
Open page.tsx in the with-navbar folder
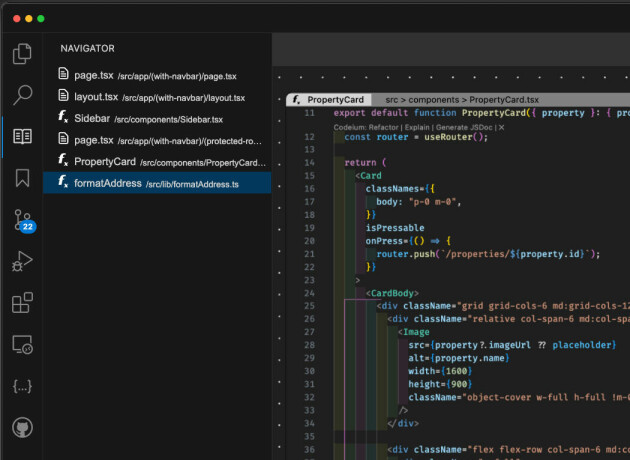157,75
